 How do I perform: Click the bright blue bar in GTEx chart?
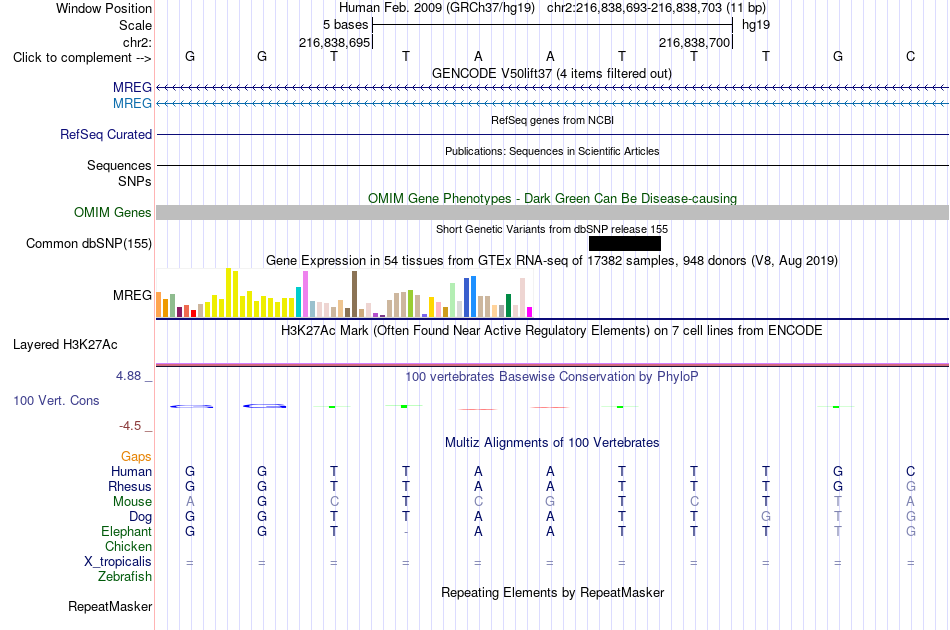pyautogui.click(x=473, y=296)
